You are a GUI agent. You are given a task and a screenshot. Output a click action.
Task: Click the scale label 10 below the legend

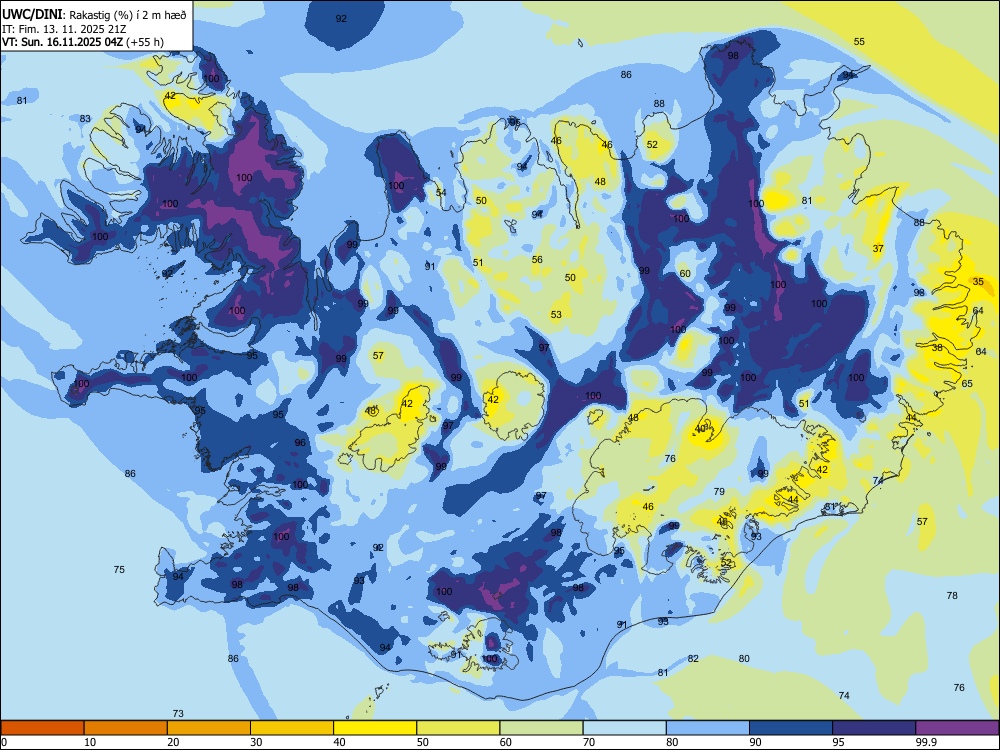coord(90,742)
